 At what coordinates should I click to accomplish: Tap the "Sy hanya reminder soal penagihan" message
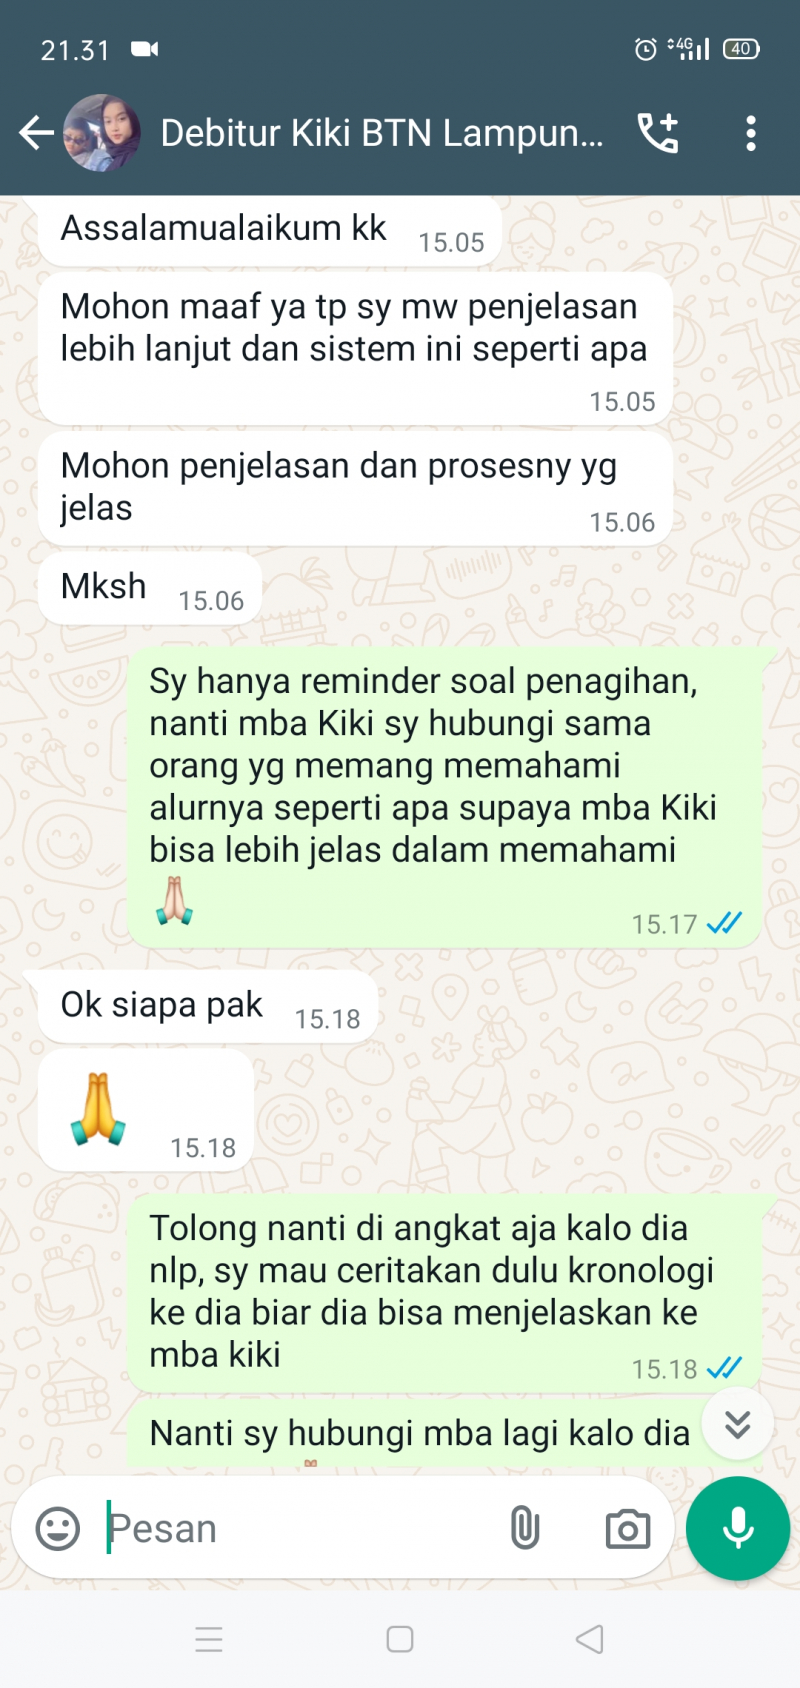[x=444, y=797]
